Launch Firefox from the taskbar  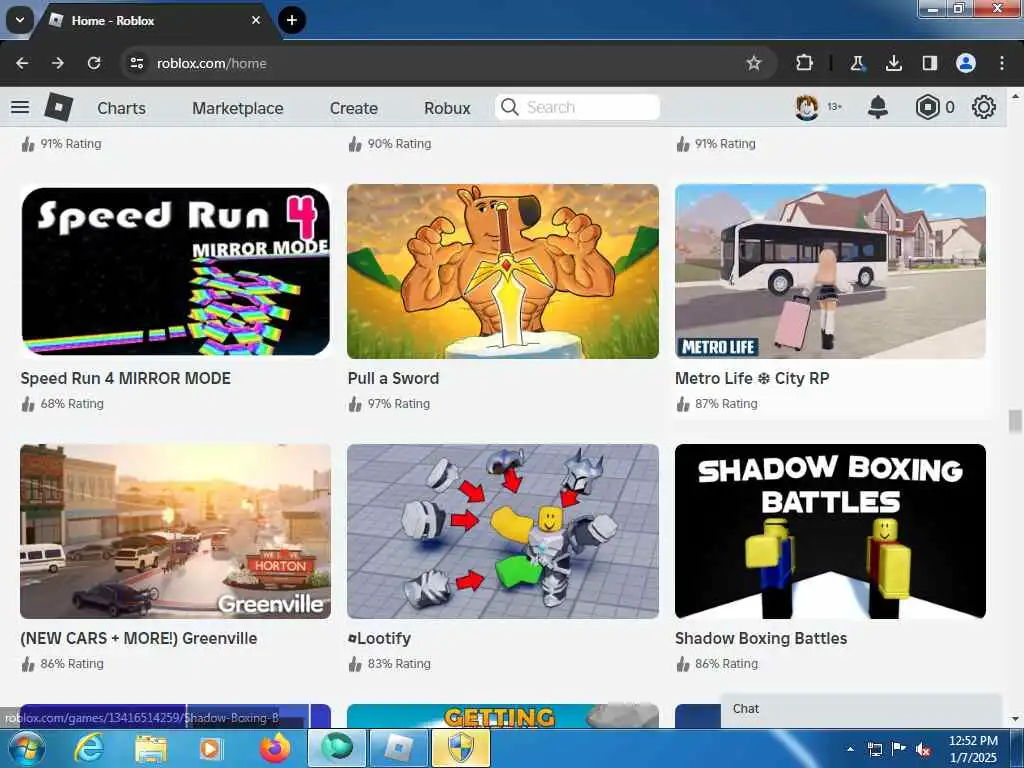click(275, 748)
